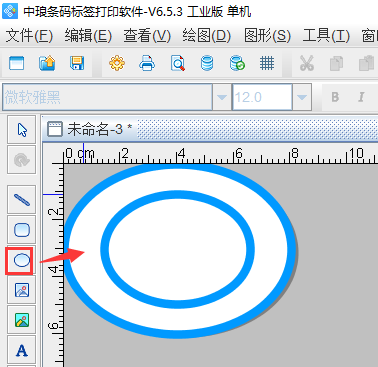Toggle italic formatting button
This screenshot has width=378, height=367.
click(x=361, y=97)
